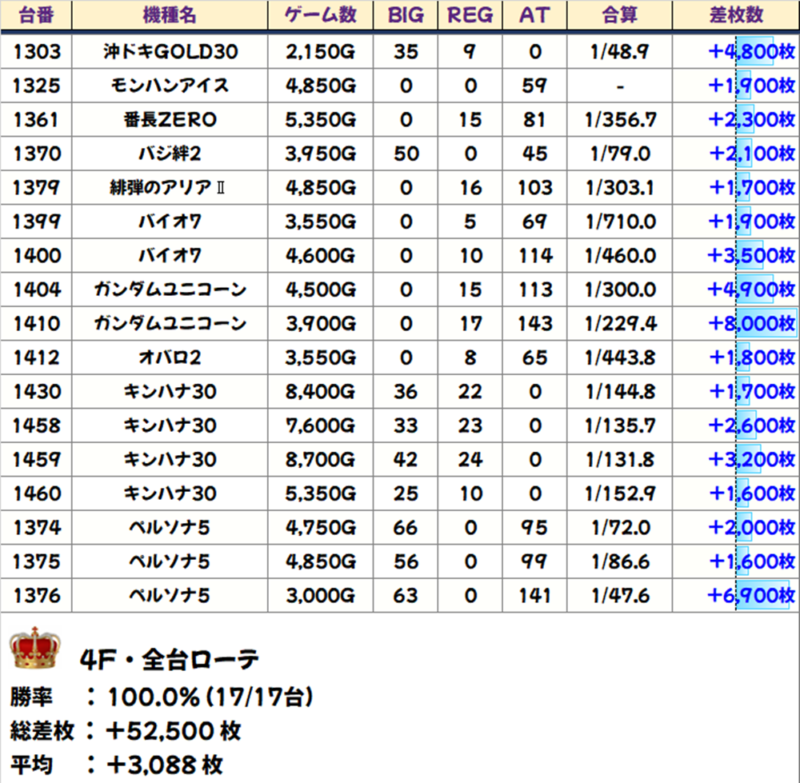Viewport: 800px width, 783px height.
Task: Click the 緋弾のアリアⅡ model name
Action: (167, 188)
